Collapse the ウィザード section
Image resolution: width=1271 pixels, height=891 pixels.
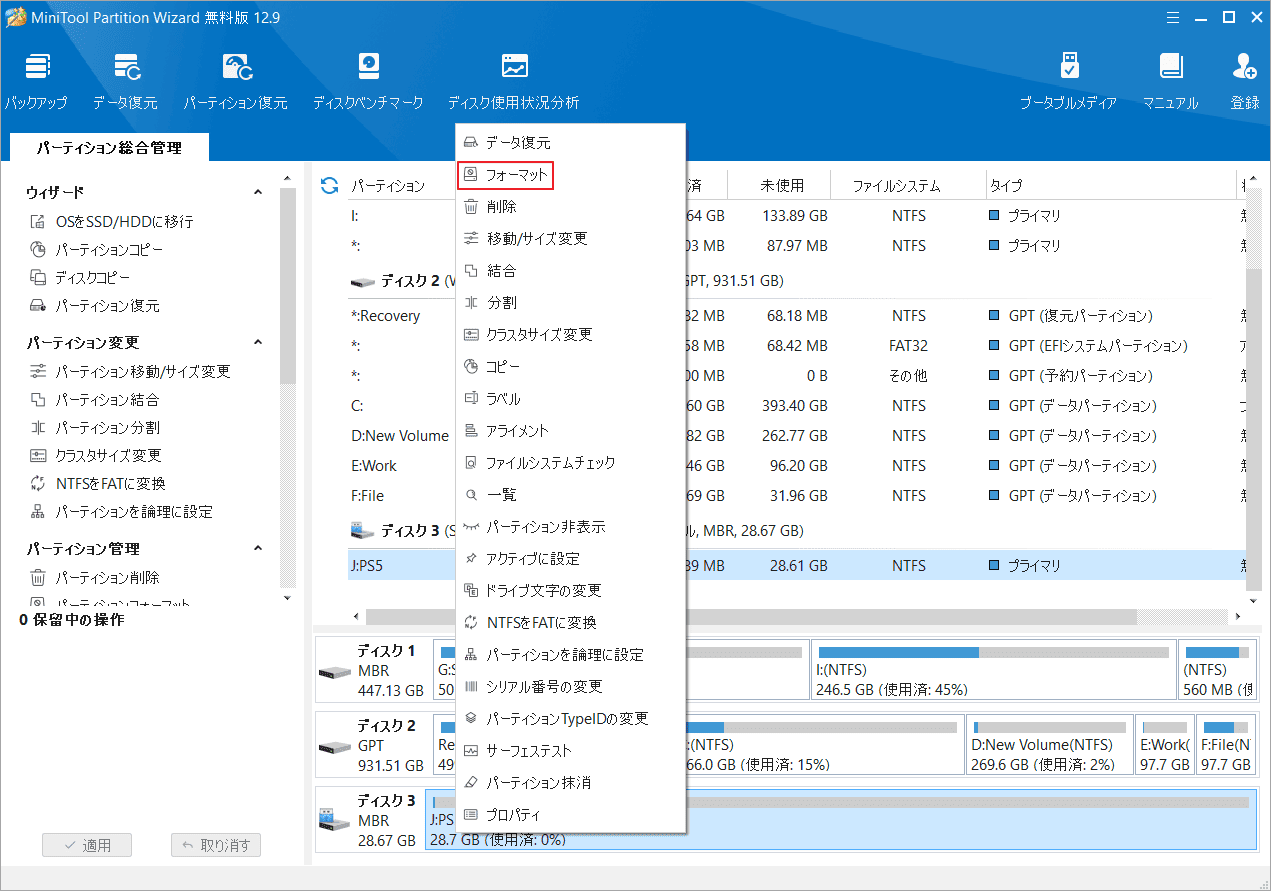point(258,192)
